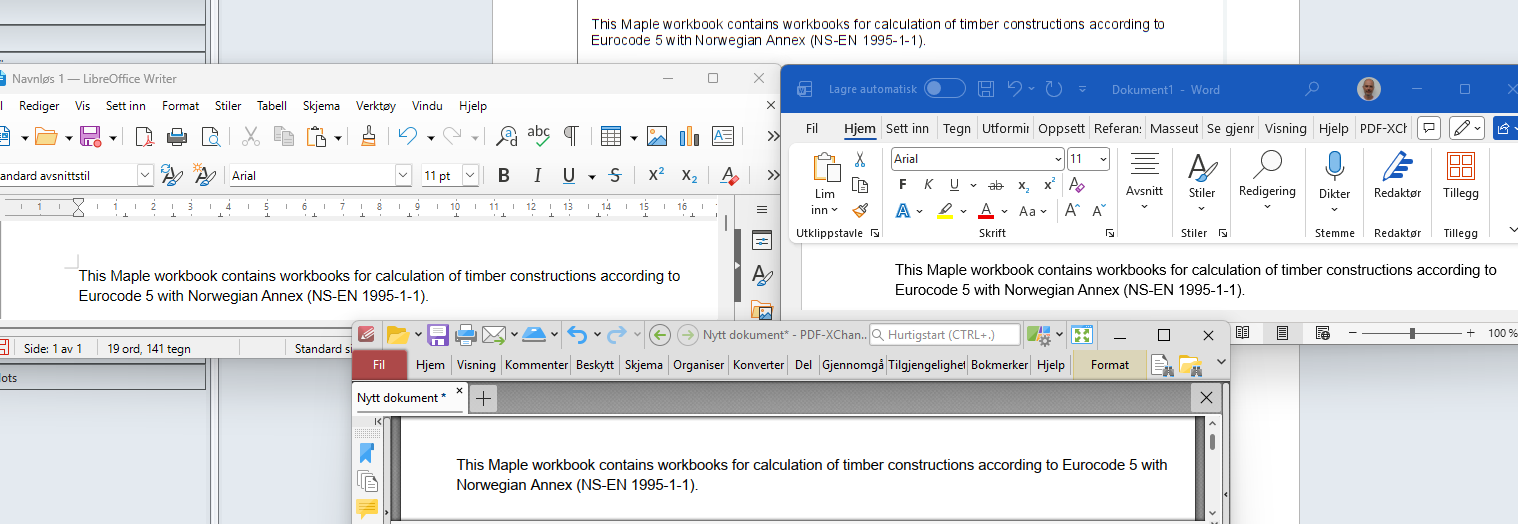The width and height of the screenshot is (1518, 524).
Task: Click the Dikter microphone icon in Word
Action: 1334,168
